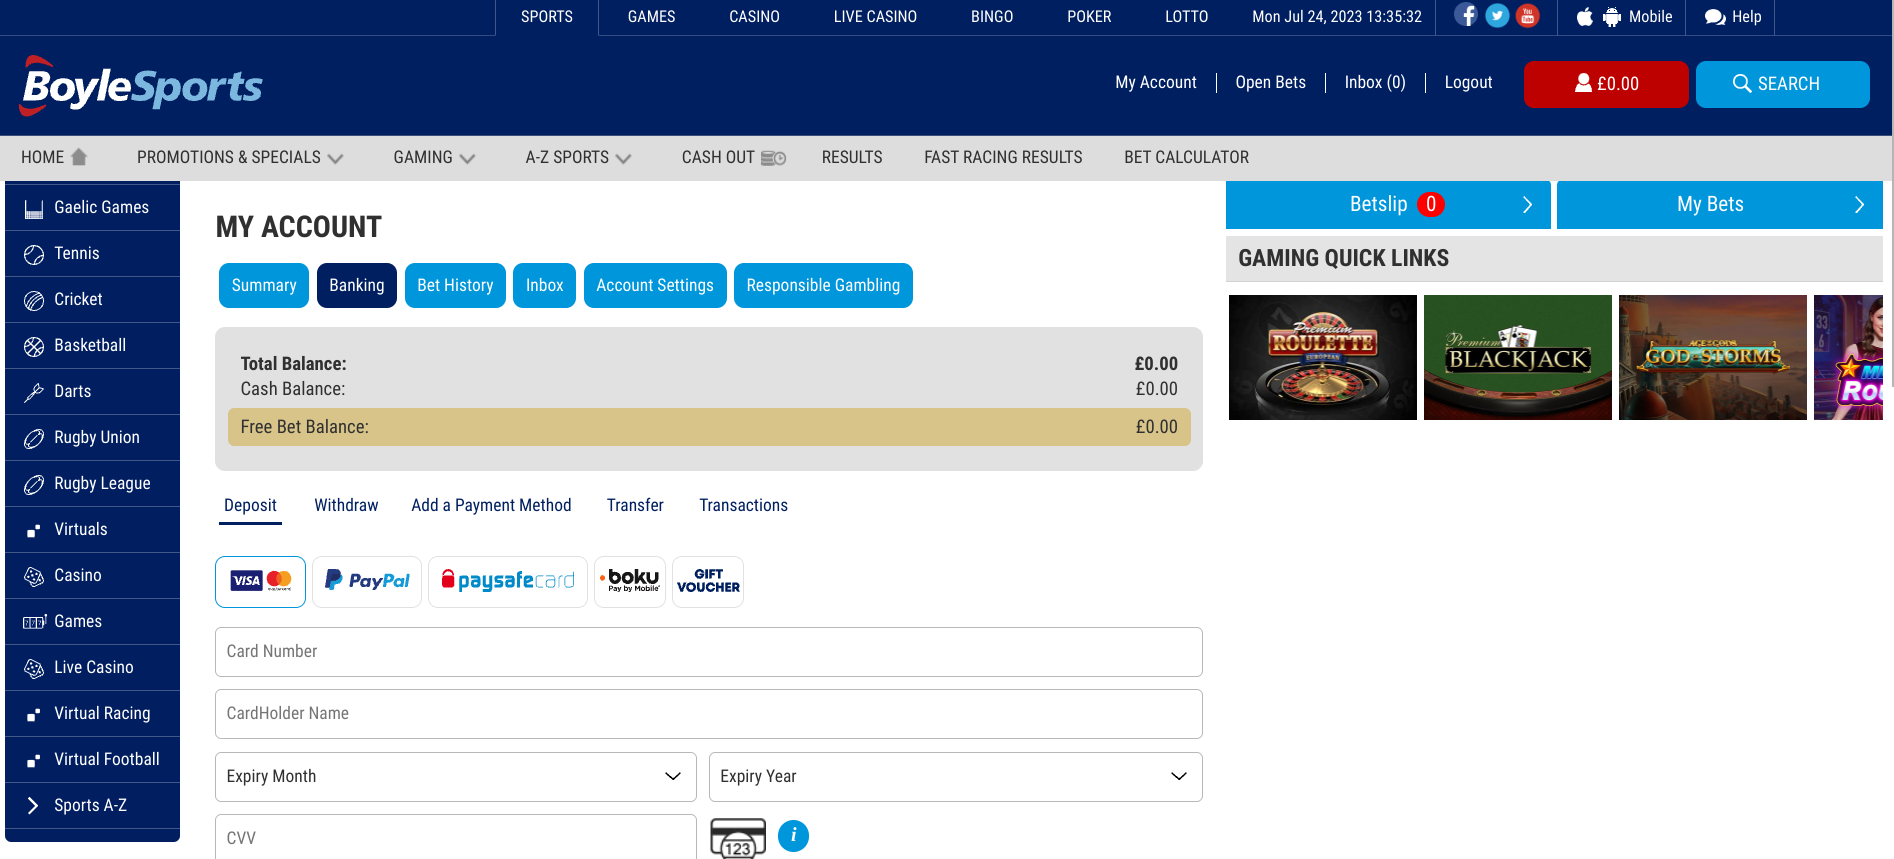Choose Visa Mastercard payment method
This screenshot has width=1894, height=859.
point(261,582)
